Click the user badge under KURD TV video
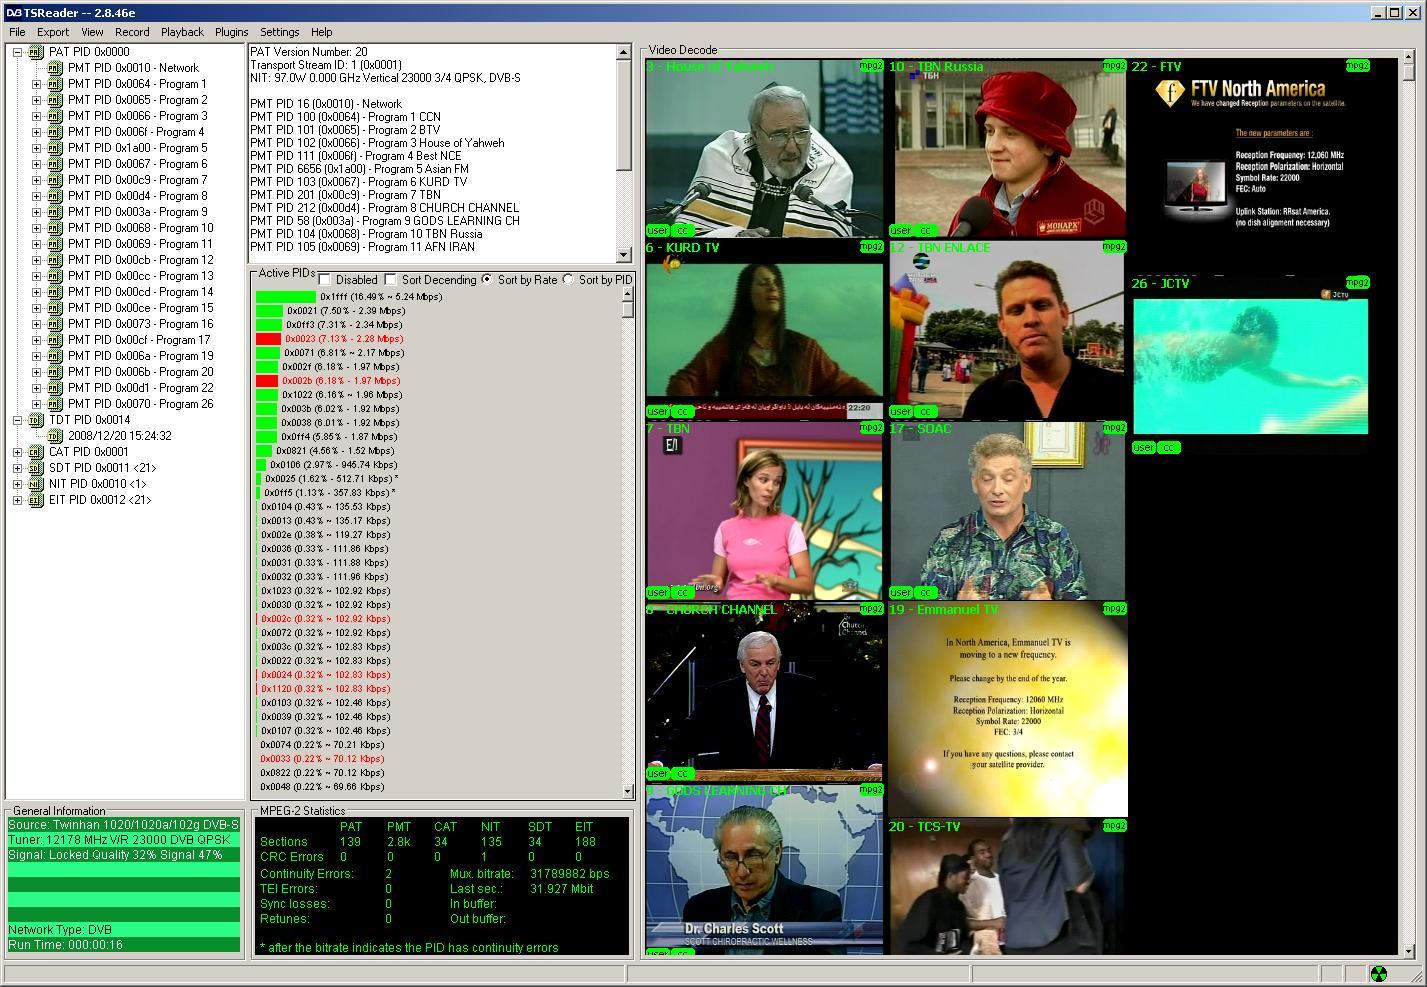 point(657,411)
